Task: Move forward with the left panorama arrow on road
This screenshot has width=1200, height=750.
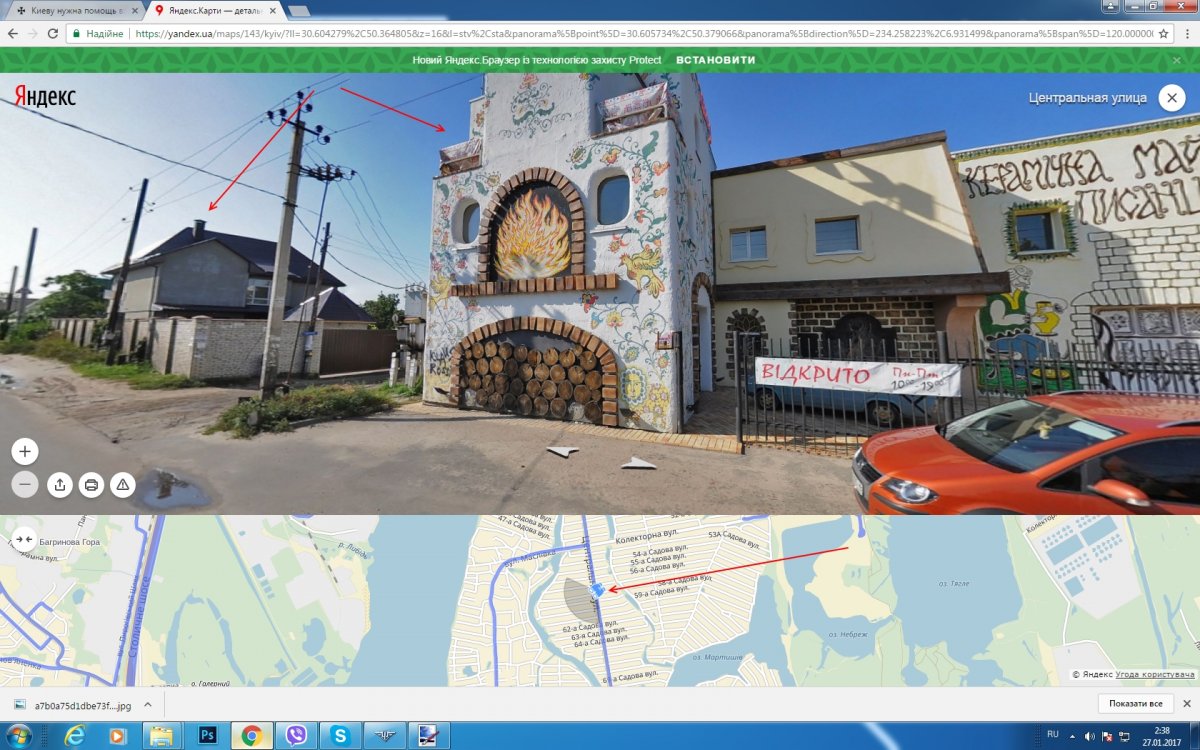Action: click(x=563, y=451)
